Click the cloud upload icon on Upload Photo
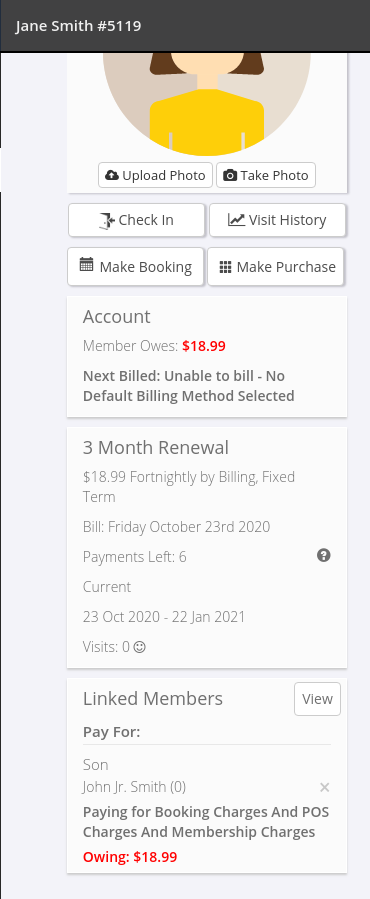This screenshot has width=370, height=899. click(112, 175)
